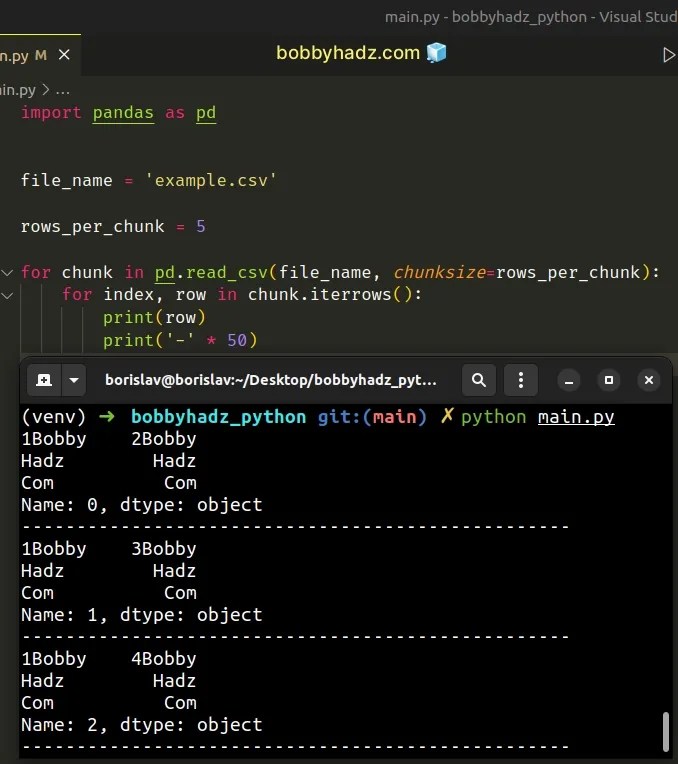Click the 'example.csv' string literal

tap(211, 180)
